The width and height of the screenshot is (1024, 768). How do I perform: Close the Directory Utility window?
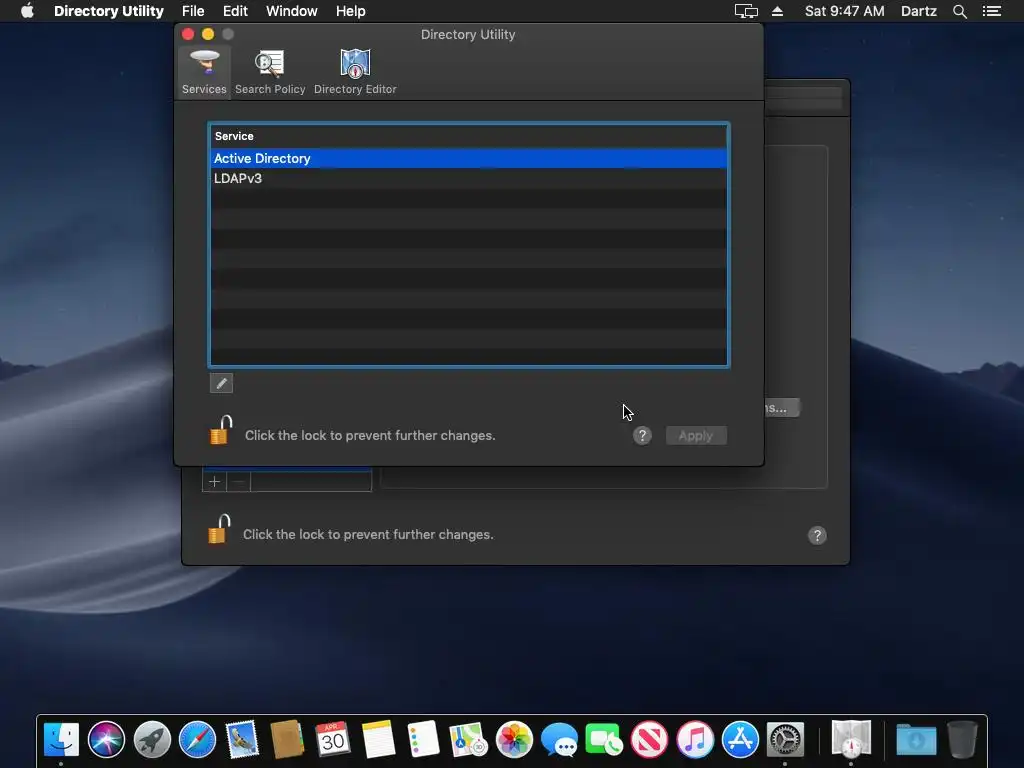(x=188, y=34)
